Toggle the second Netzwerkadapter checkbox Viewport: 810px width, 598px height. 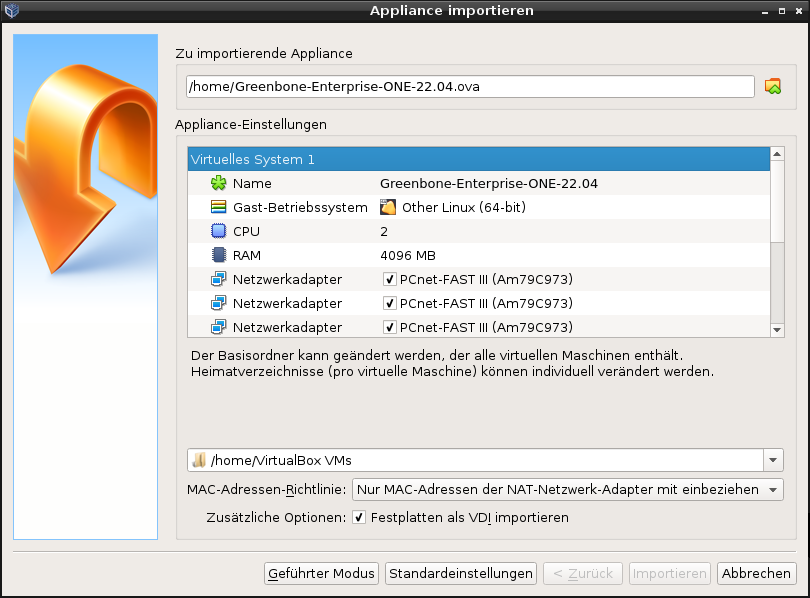pyautogui.click(x=390, y=303)
